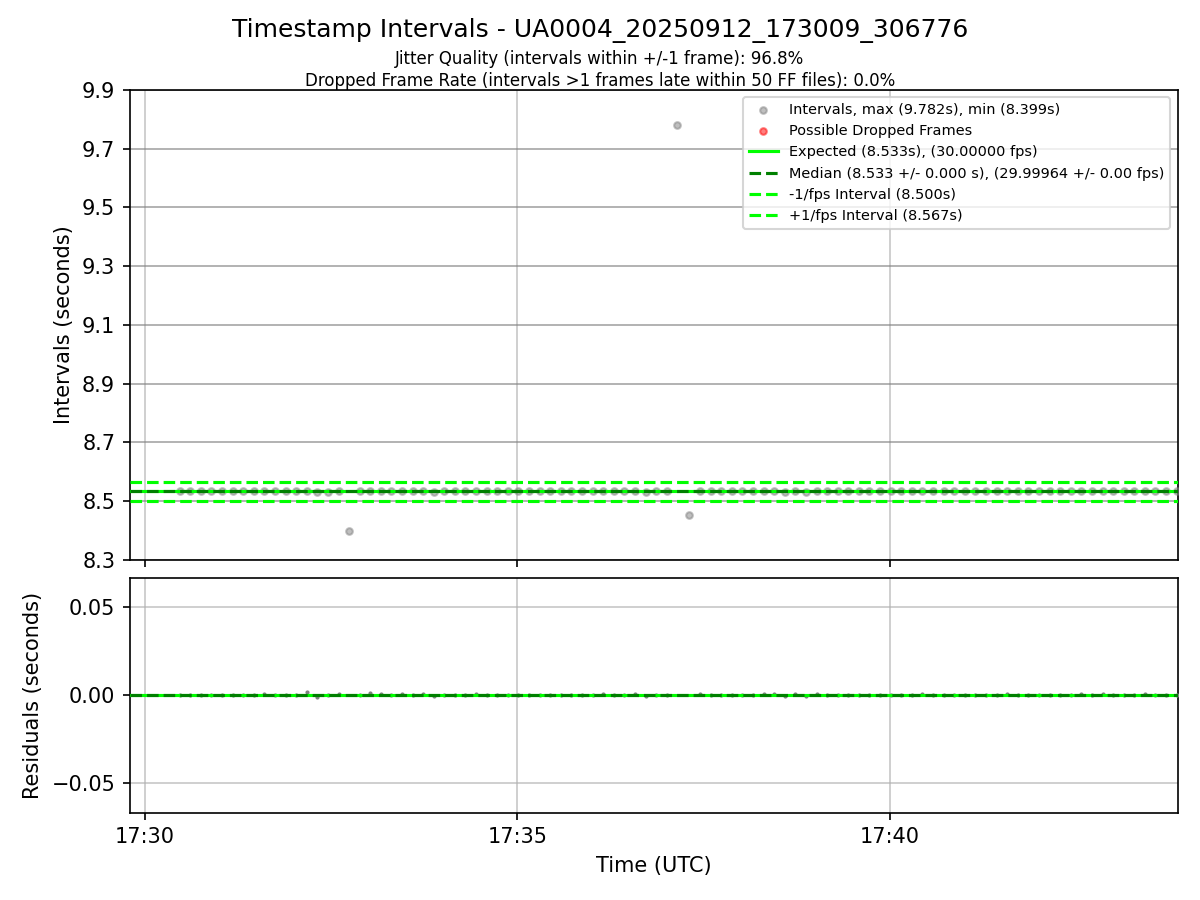This screenshot has width=1200, height=900.
Task: Click legend entry Expected (8.533s), (30.00000 fps)
Action: (913, 151)
